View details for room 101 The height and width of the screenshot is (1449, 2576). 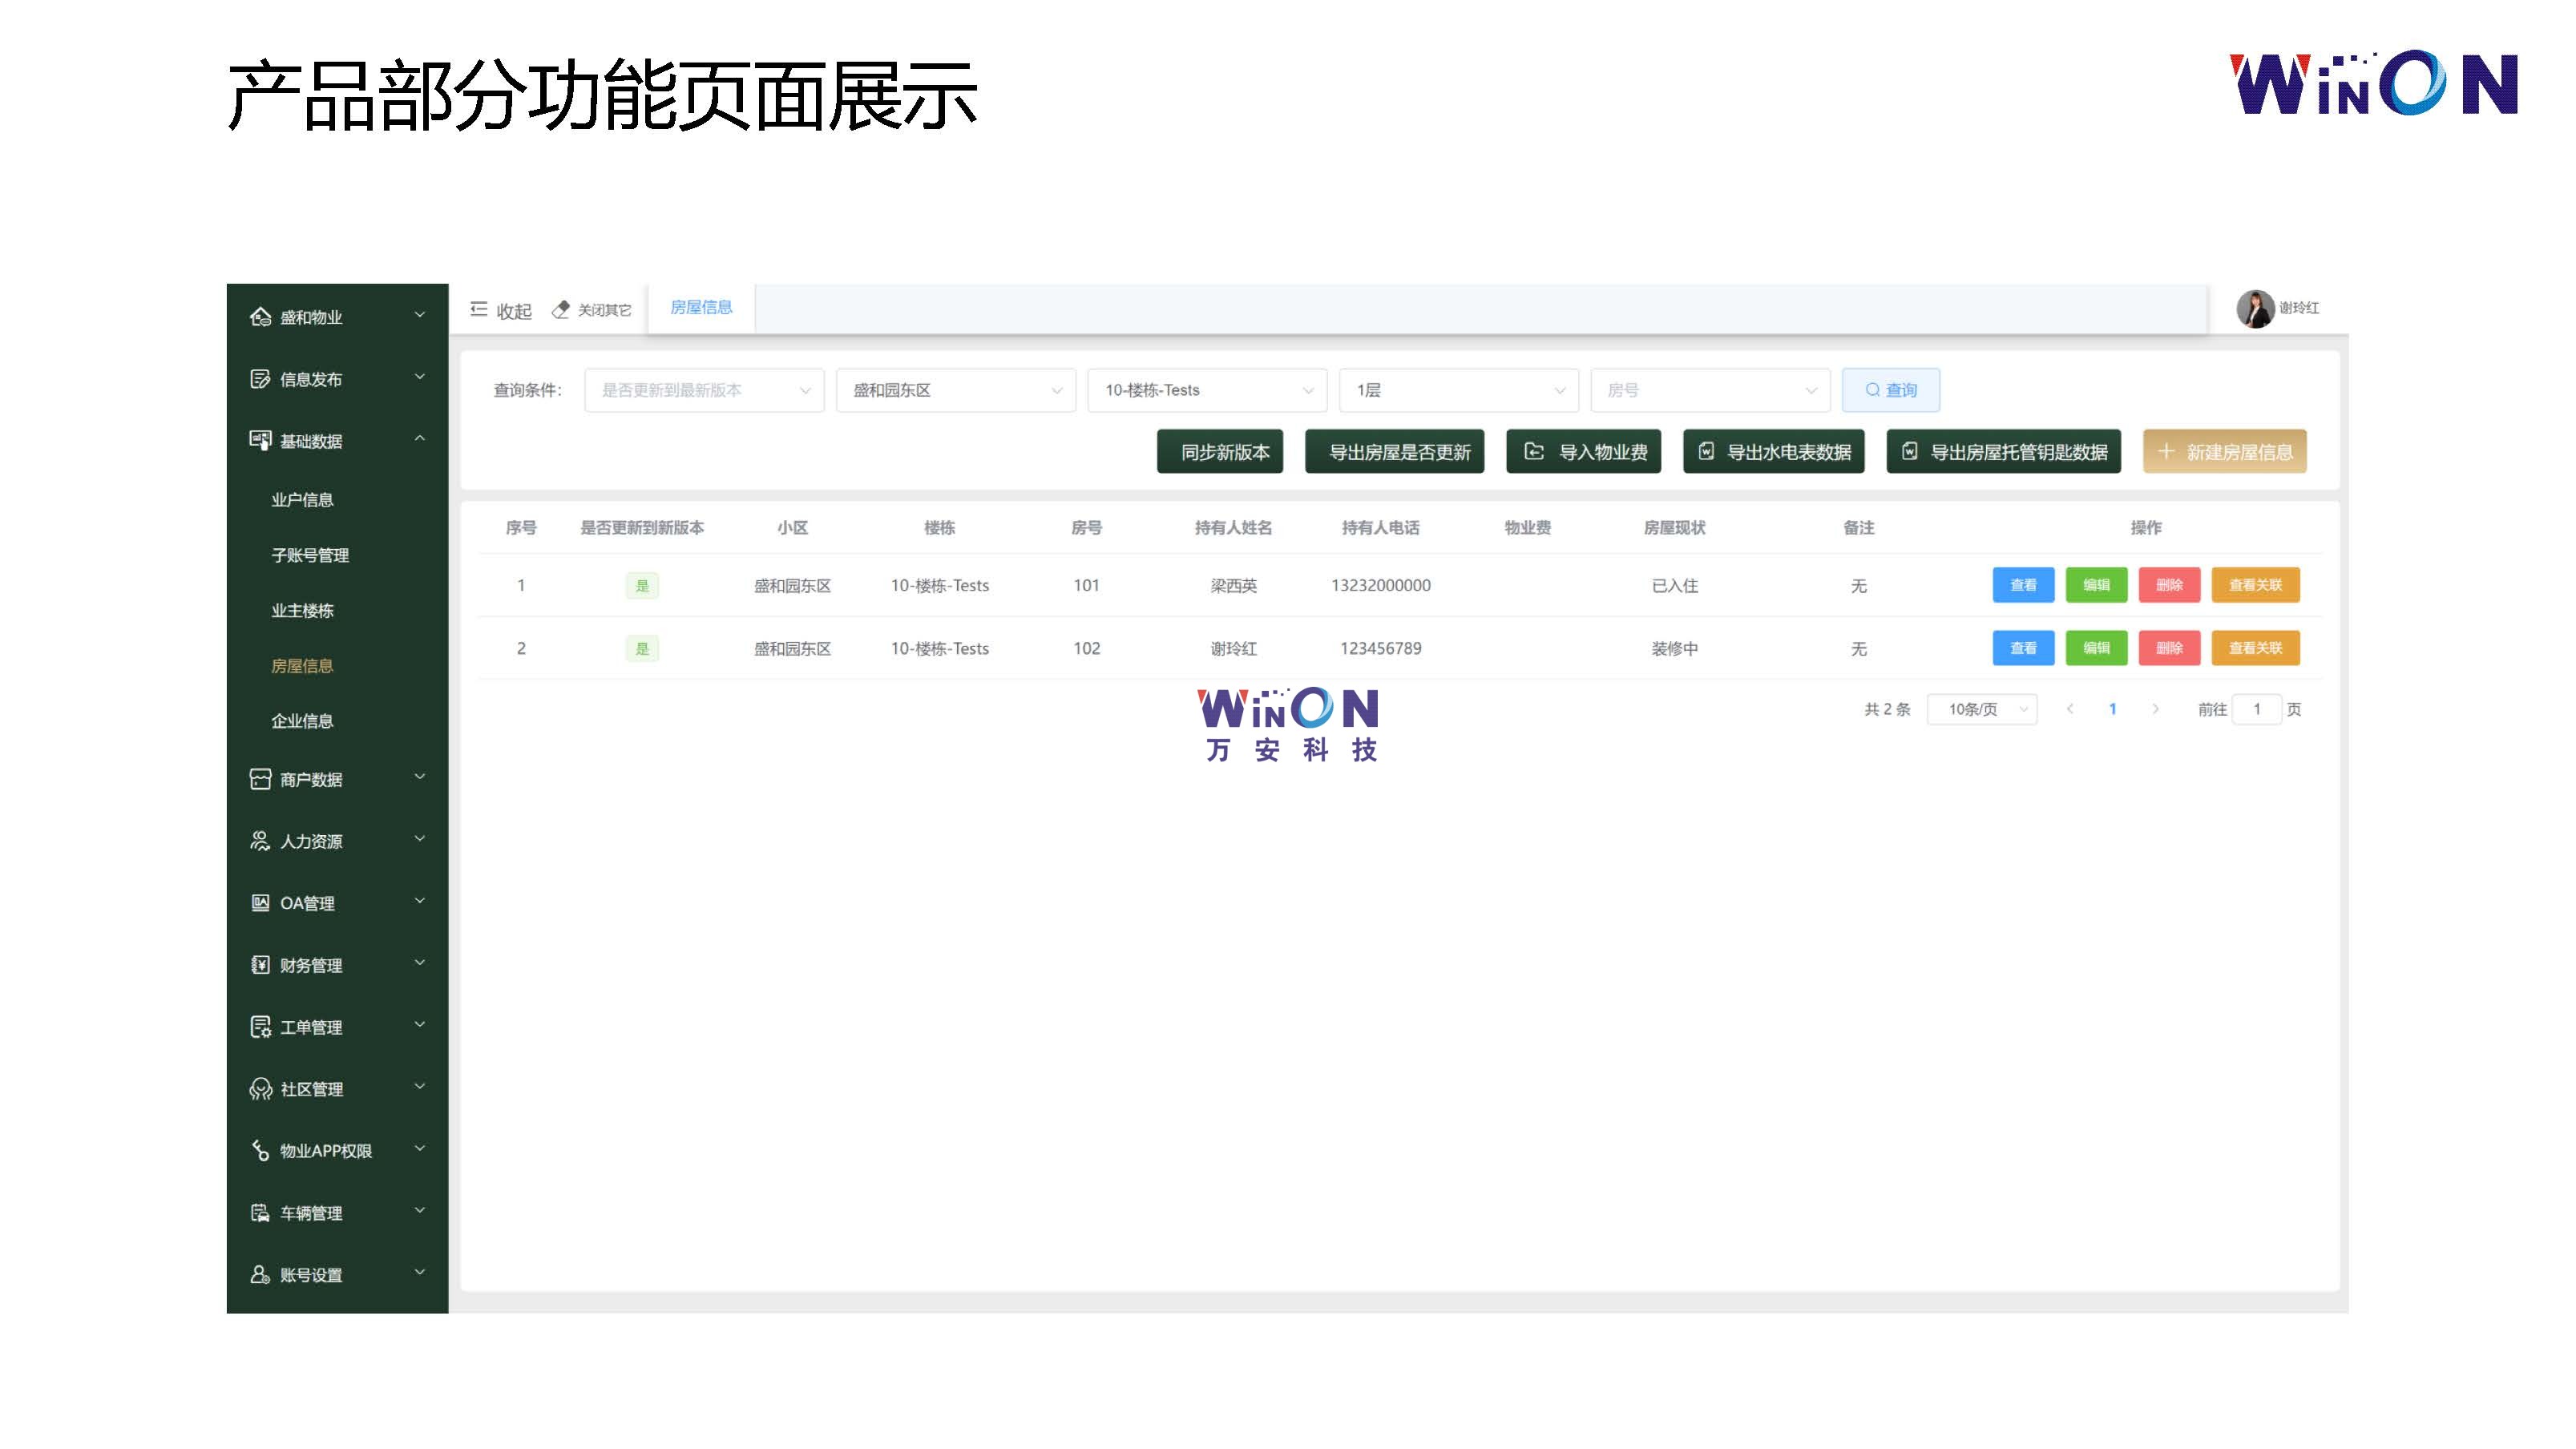[x=2023, y=585]
